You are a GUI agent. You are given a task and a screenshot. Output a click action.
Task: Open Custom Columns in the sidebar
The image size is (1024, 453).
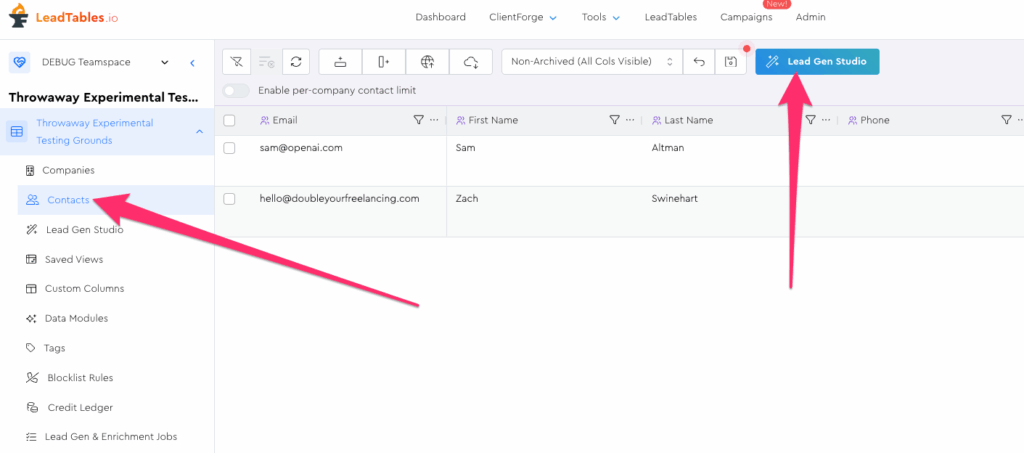(84, 289)
